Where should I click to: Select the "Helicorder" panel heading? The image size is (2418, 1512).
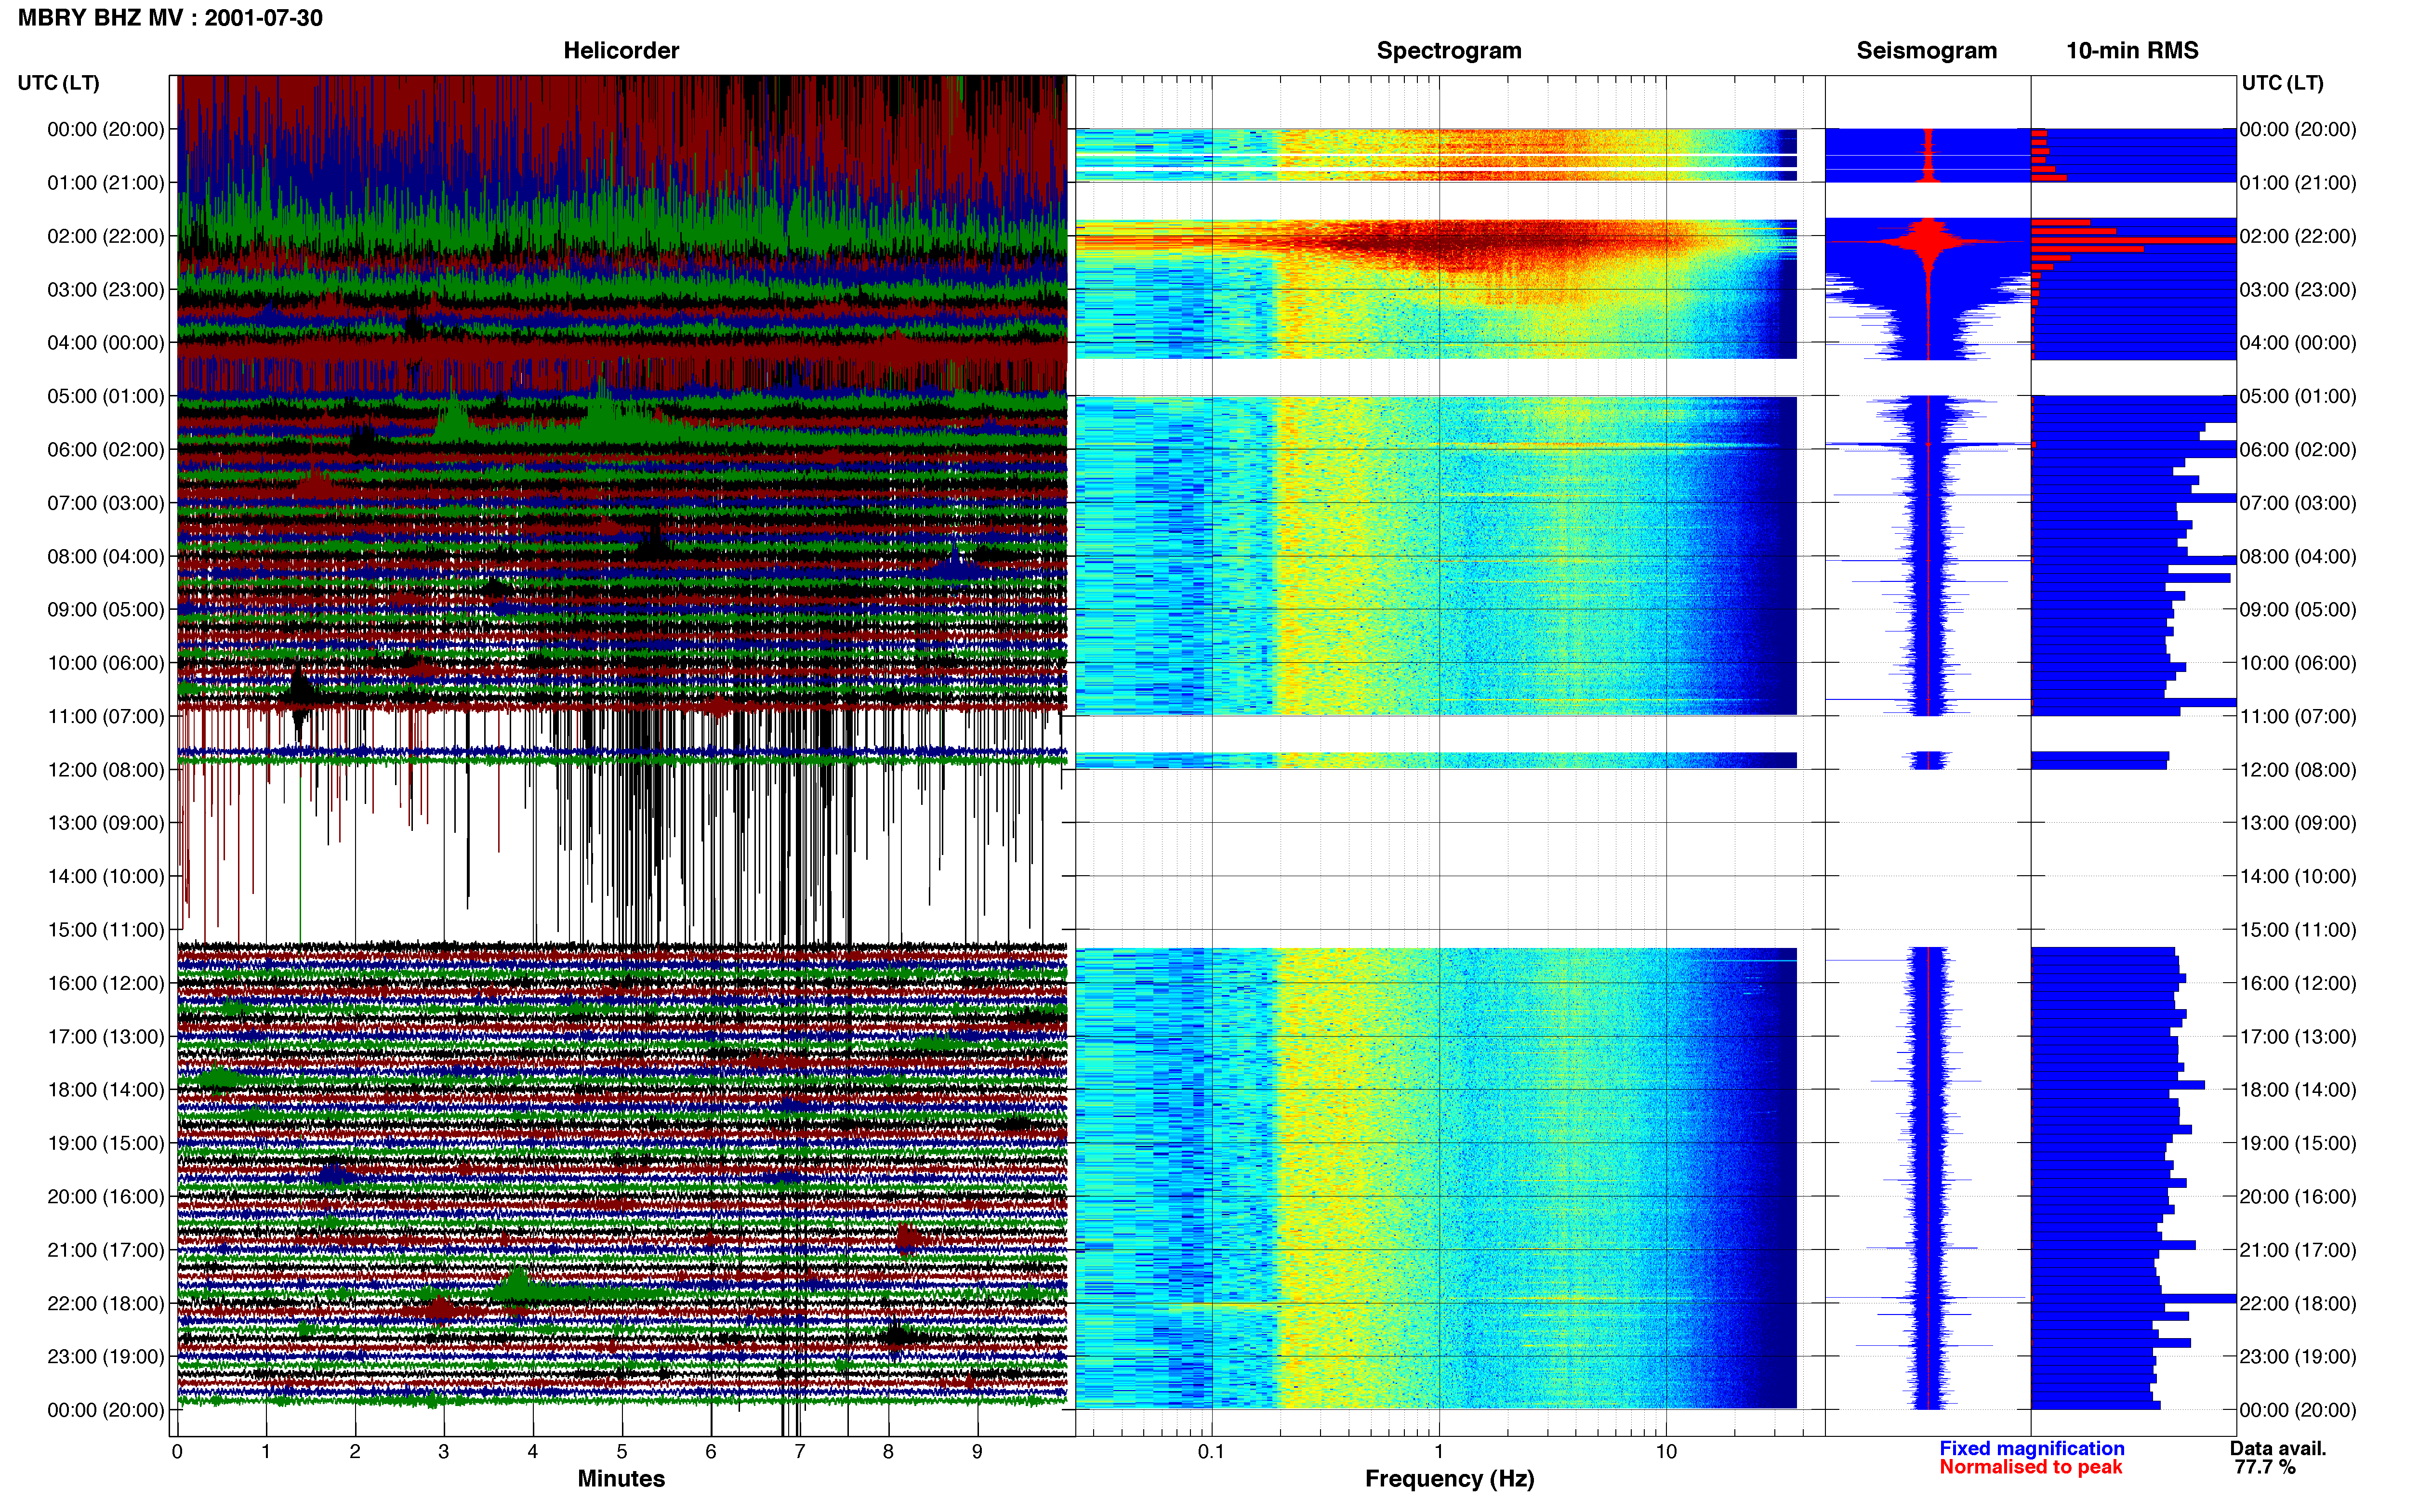coord(621,50)
